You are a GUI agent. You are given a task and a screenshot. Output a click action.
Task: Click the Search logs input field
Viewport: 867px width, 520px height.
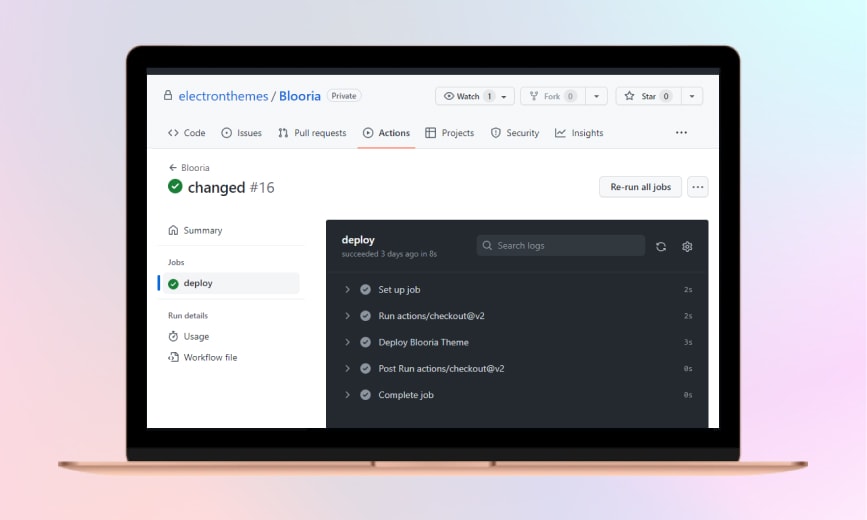(x=561, y=246)
